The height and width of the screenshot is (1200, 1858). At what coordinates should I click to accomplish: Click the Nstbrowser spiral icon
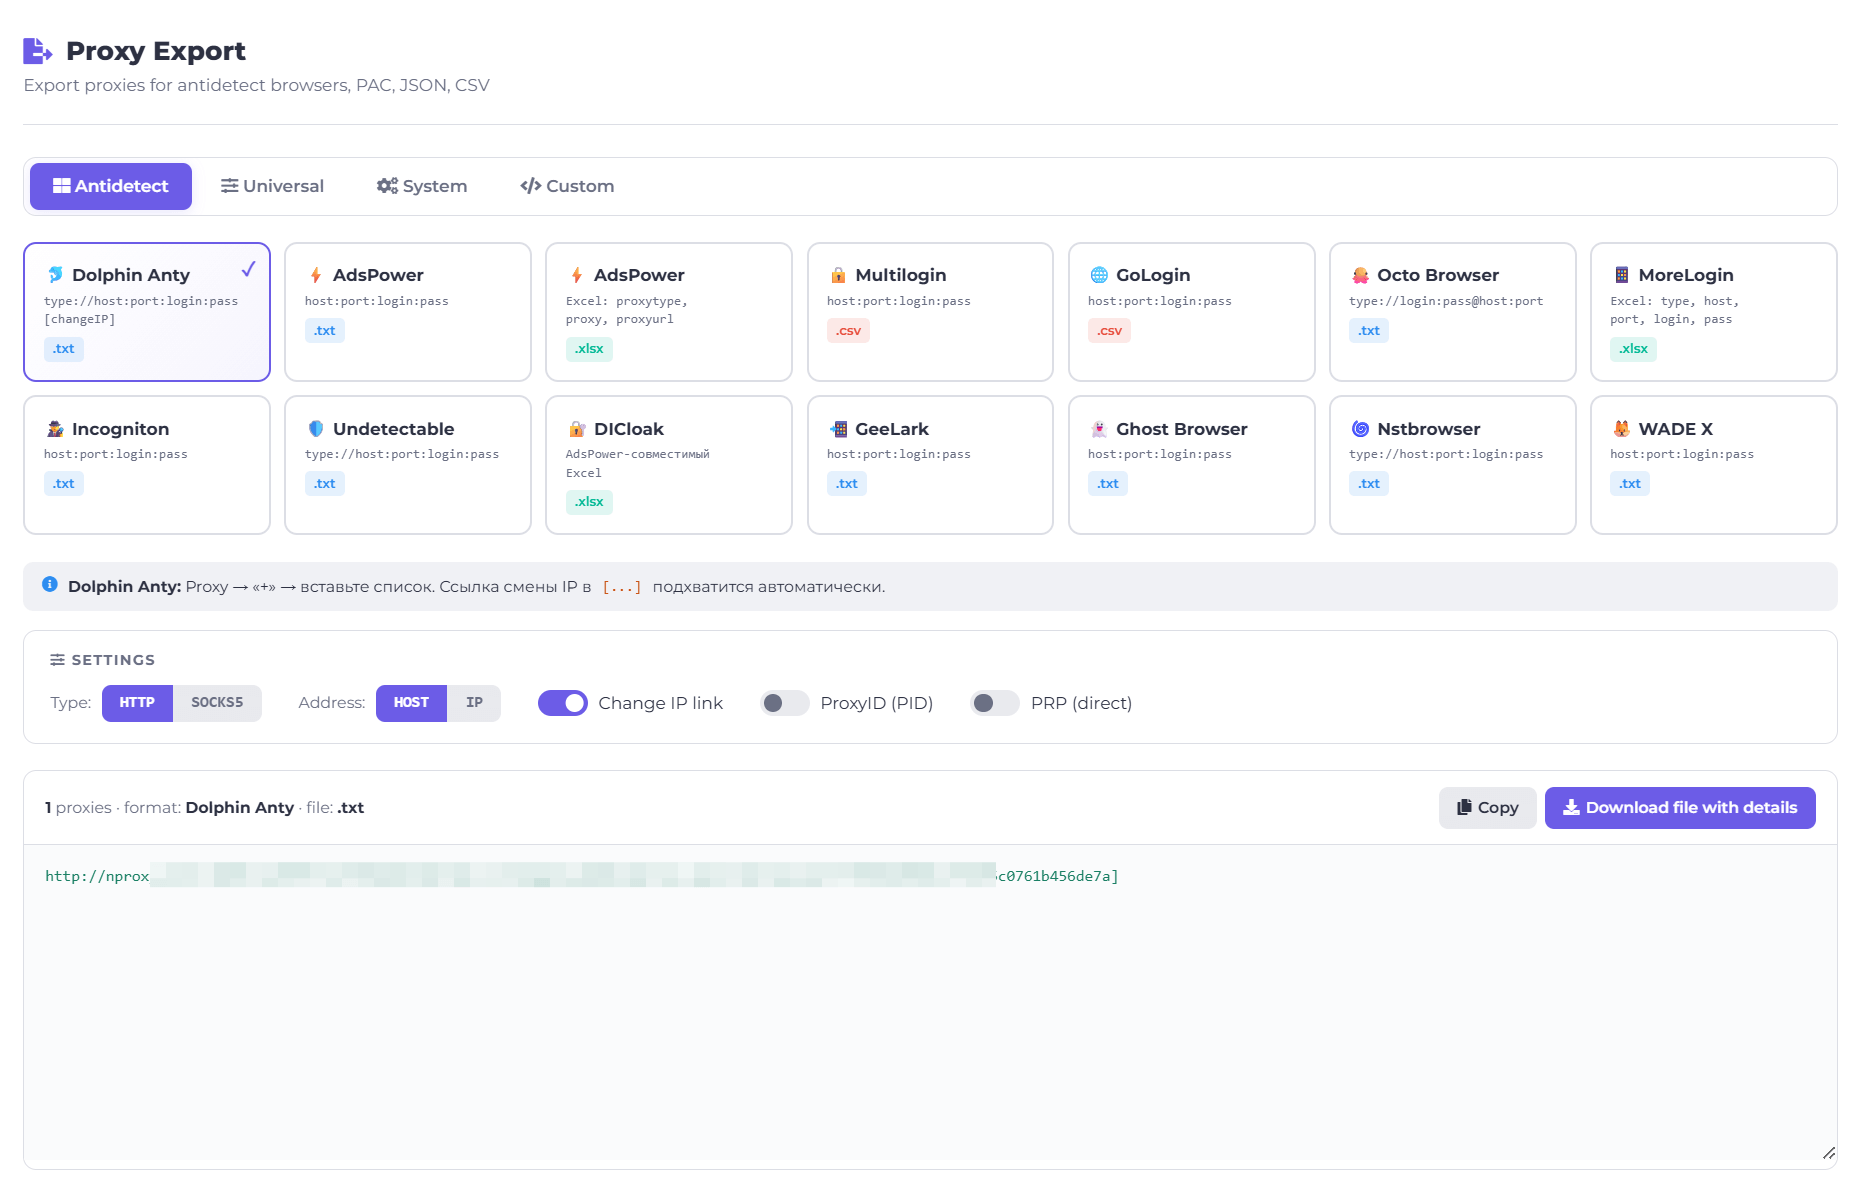pos(1360,429)
